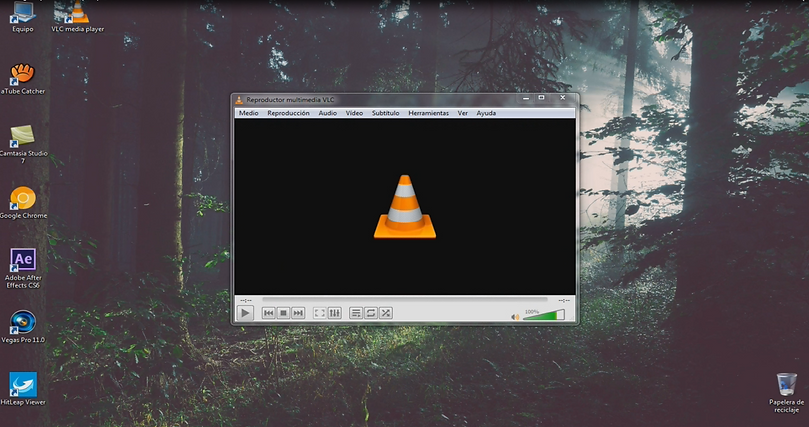Select the HitLeap Viewer desktop icon
Image resolution: width=809 pixels, height=427 pixels.
pos(23,389)
